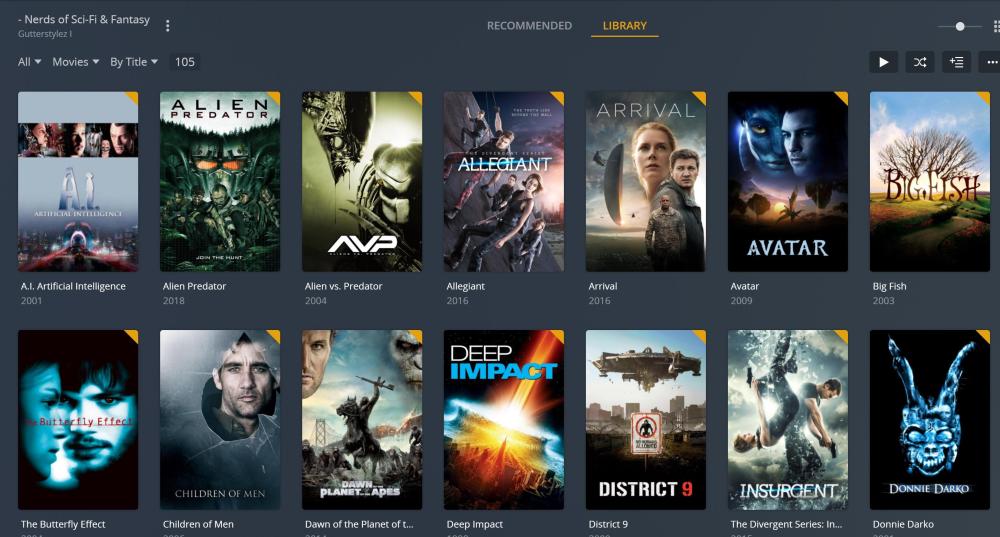Open the Avatar movie poster
Screen dimensions: 1000x537
pyautogui.click(x=787, y=181)
